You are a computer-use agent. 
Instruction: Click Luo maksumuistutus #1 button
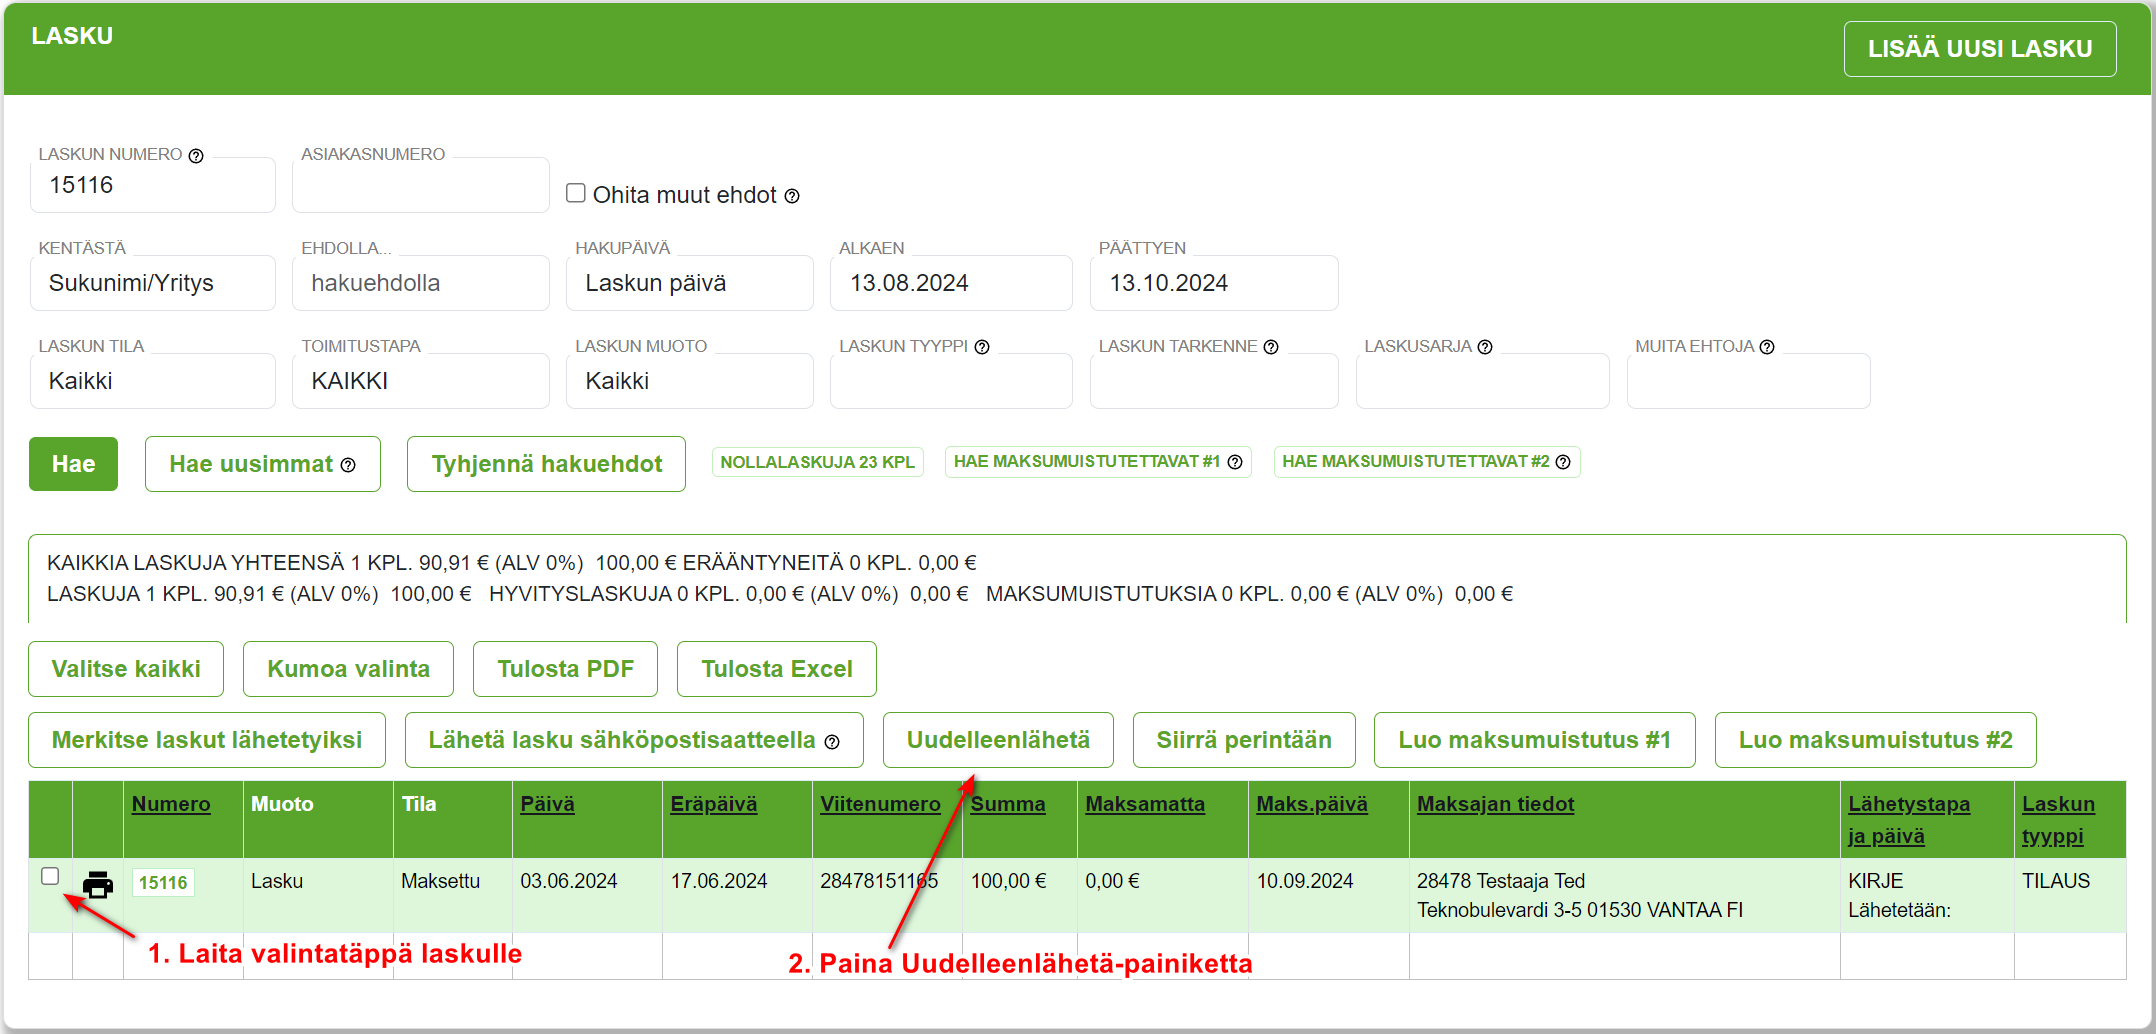(x=1535, y=740)
